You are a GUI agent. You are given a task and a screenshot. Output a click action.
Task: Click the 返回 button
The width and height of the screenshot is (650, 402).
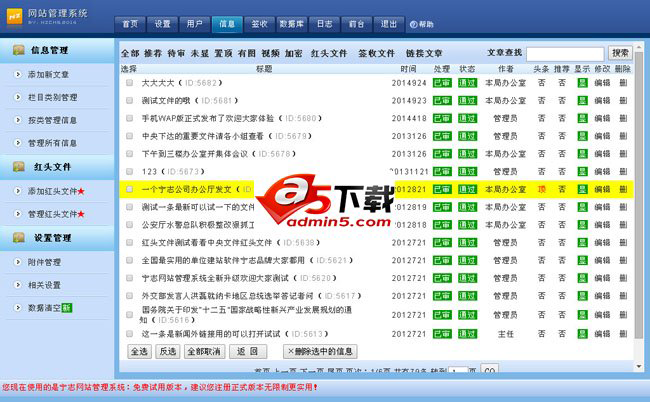tap(247, 351)
